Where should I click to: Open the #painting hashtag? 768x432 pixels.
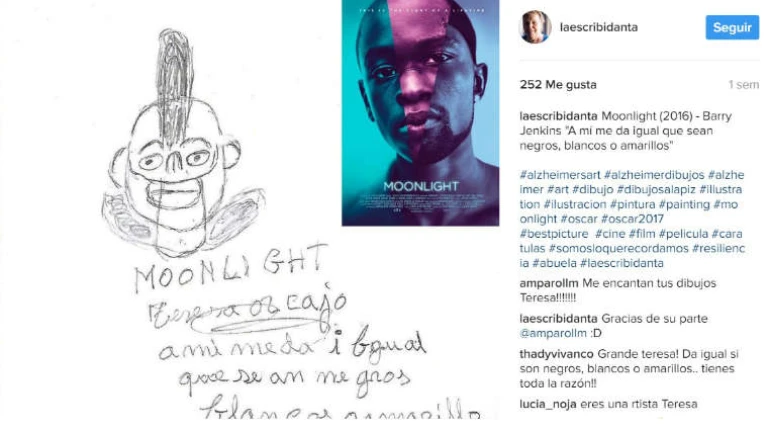tap(684, 204)
